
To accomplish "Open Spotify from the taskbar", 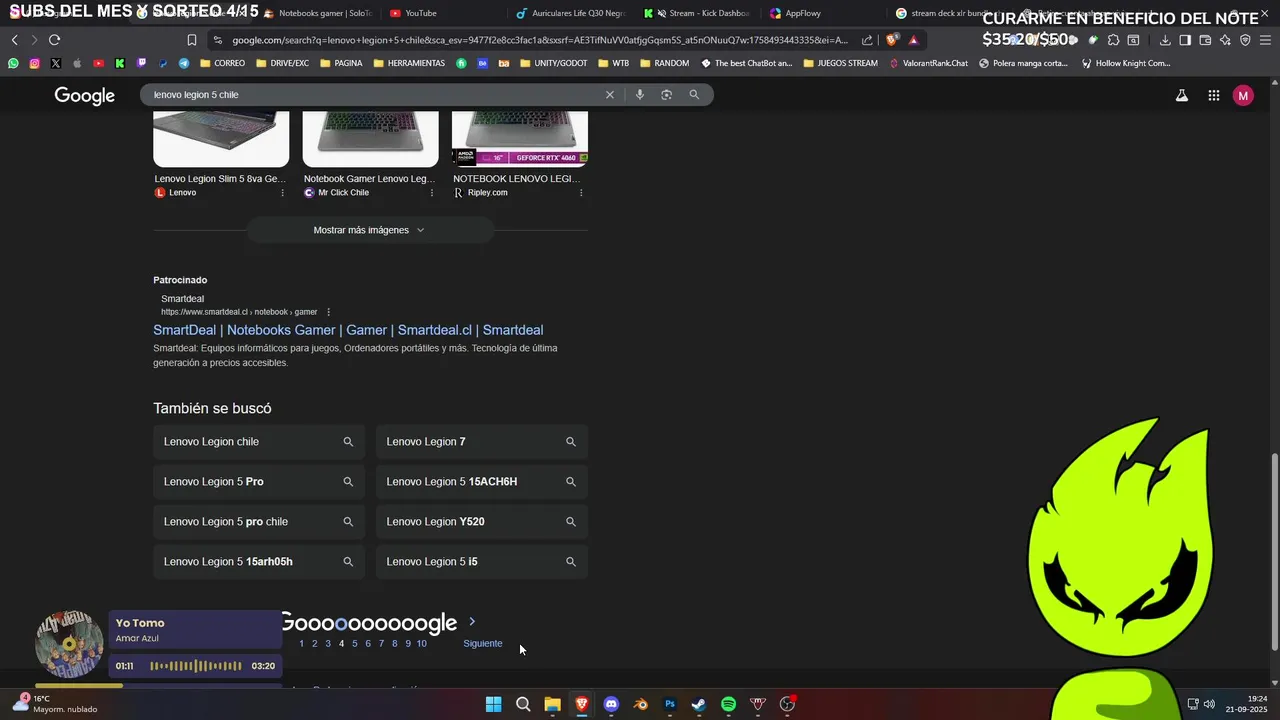I will (729, 704).
